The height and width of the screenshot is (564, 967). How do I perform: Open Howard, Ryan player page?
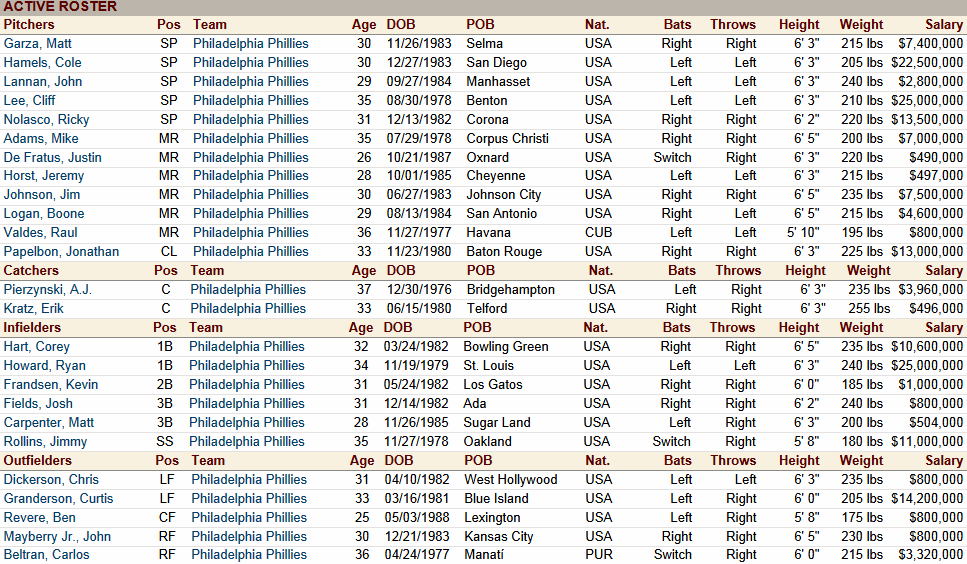[x=44, y=366]
